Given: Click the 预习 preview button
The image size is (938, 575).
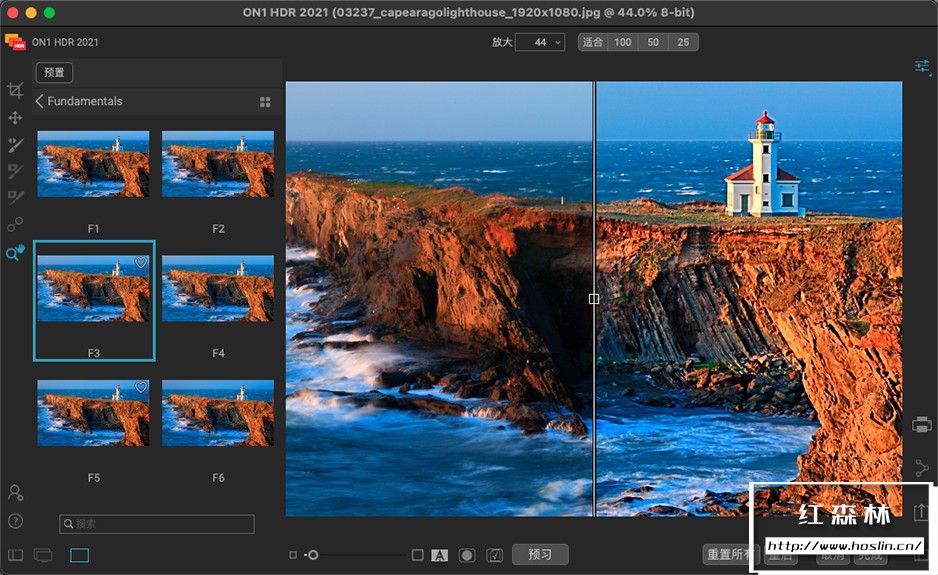Looking at the screenshot, I should click(x=540, y=554).
